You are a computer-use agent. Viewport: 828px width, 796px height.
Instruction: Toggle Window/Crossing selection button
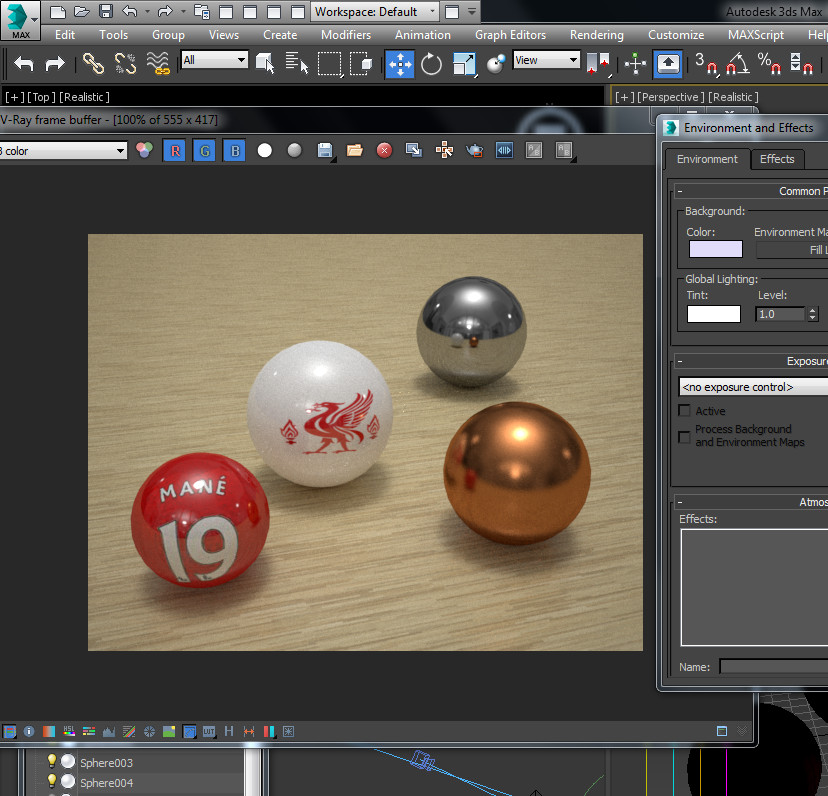click(361, 64)
